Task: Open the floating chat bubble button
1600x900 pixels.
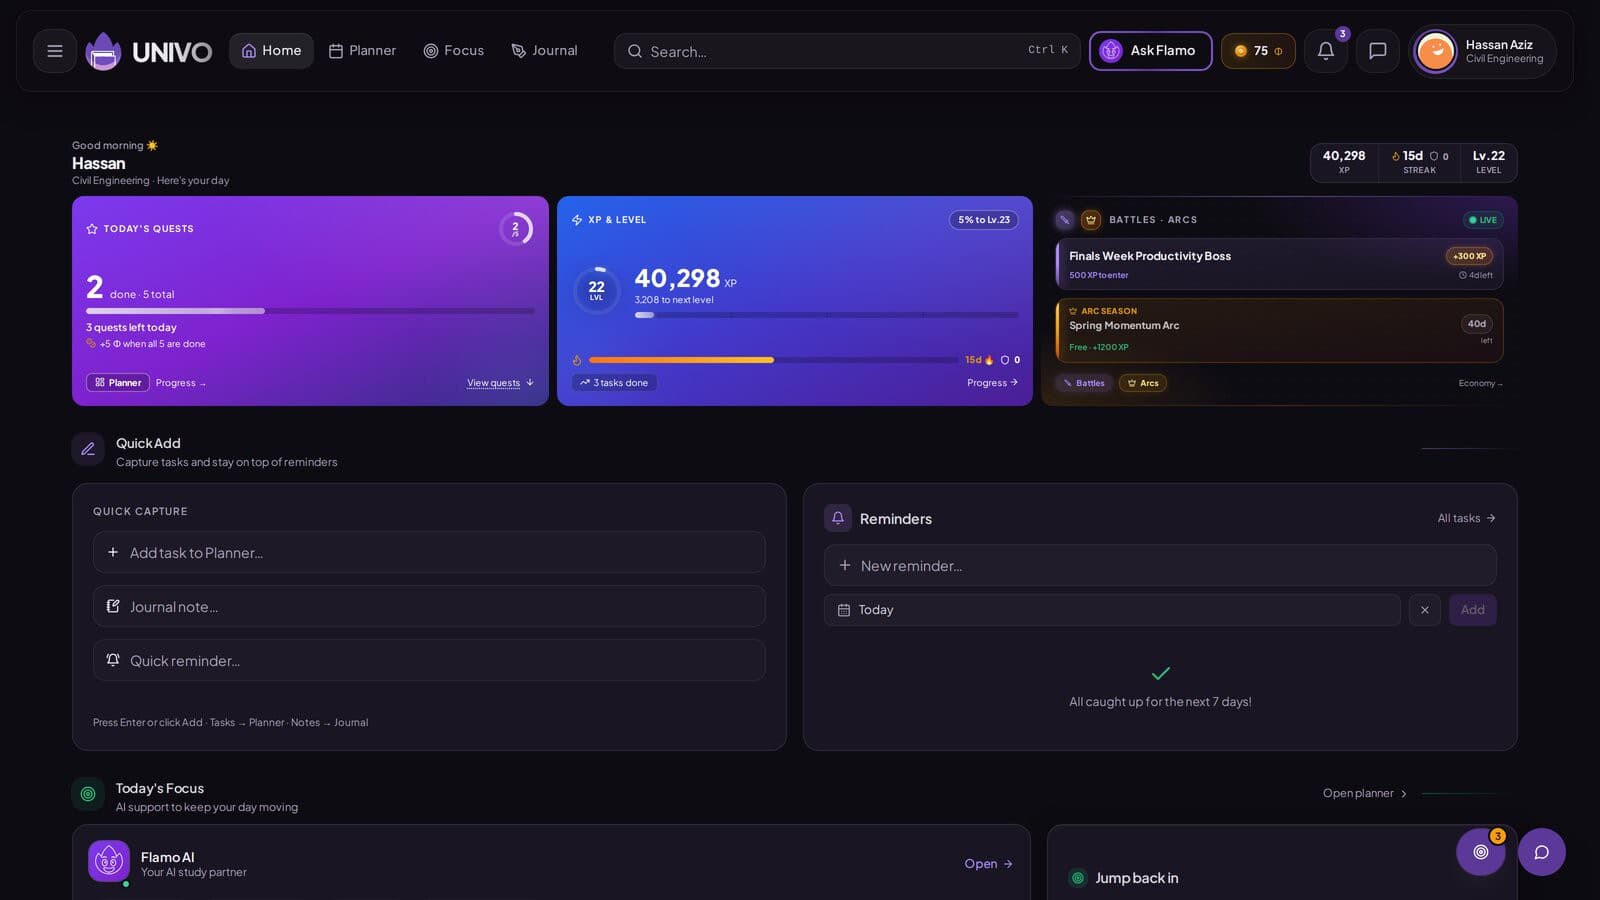Action: pyautogui.click(x=1542, y=852)
